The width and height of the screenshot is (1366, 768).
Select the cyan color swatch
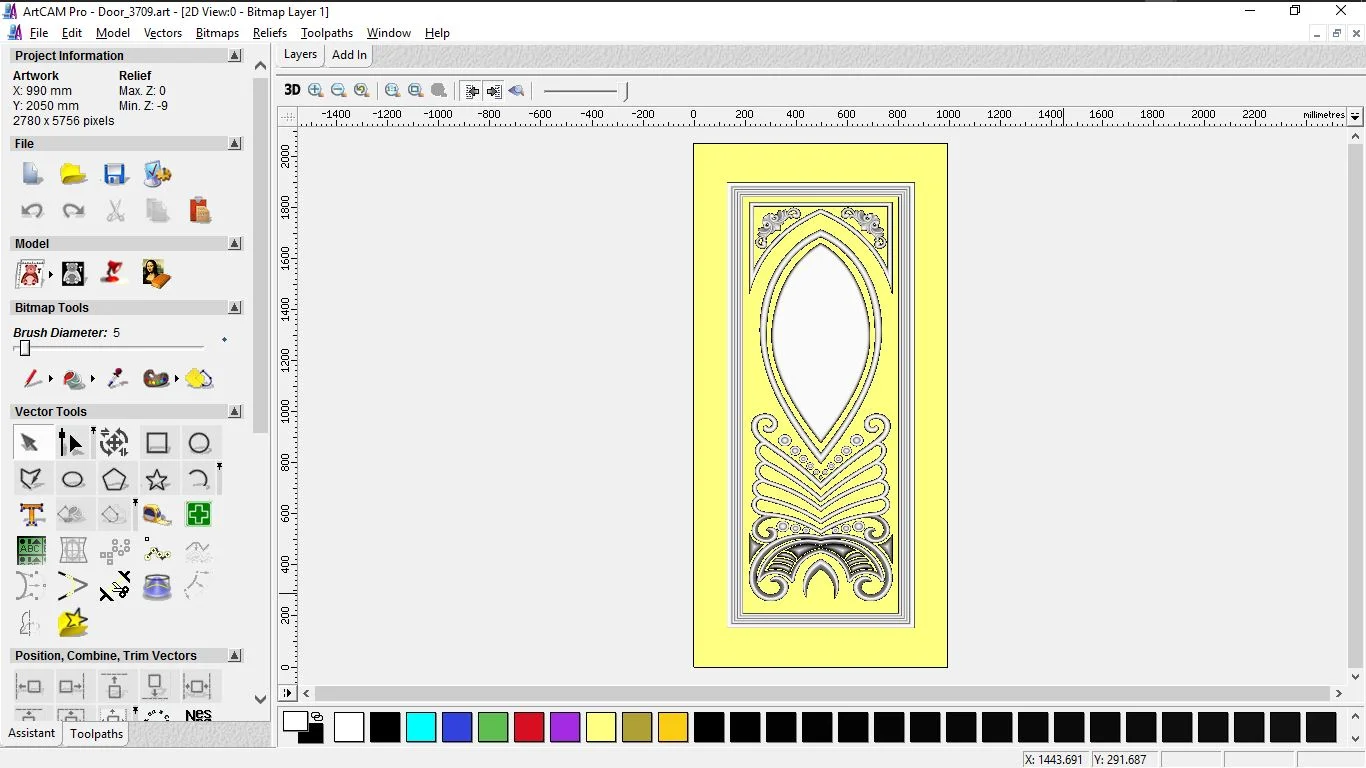point(421,727)
